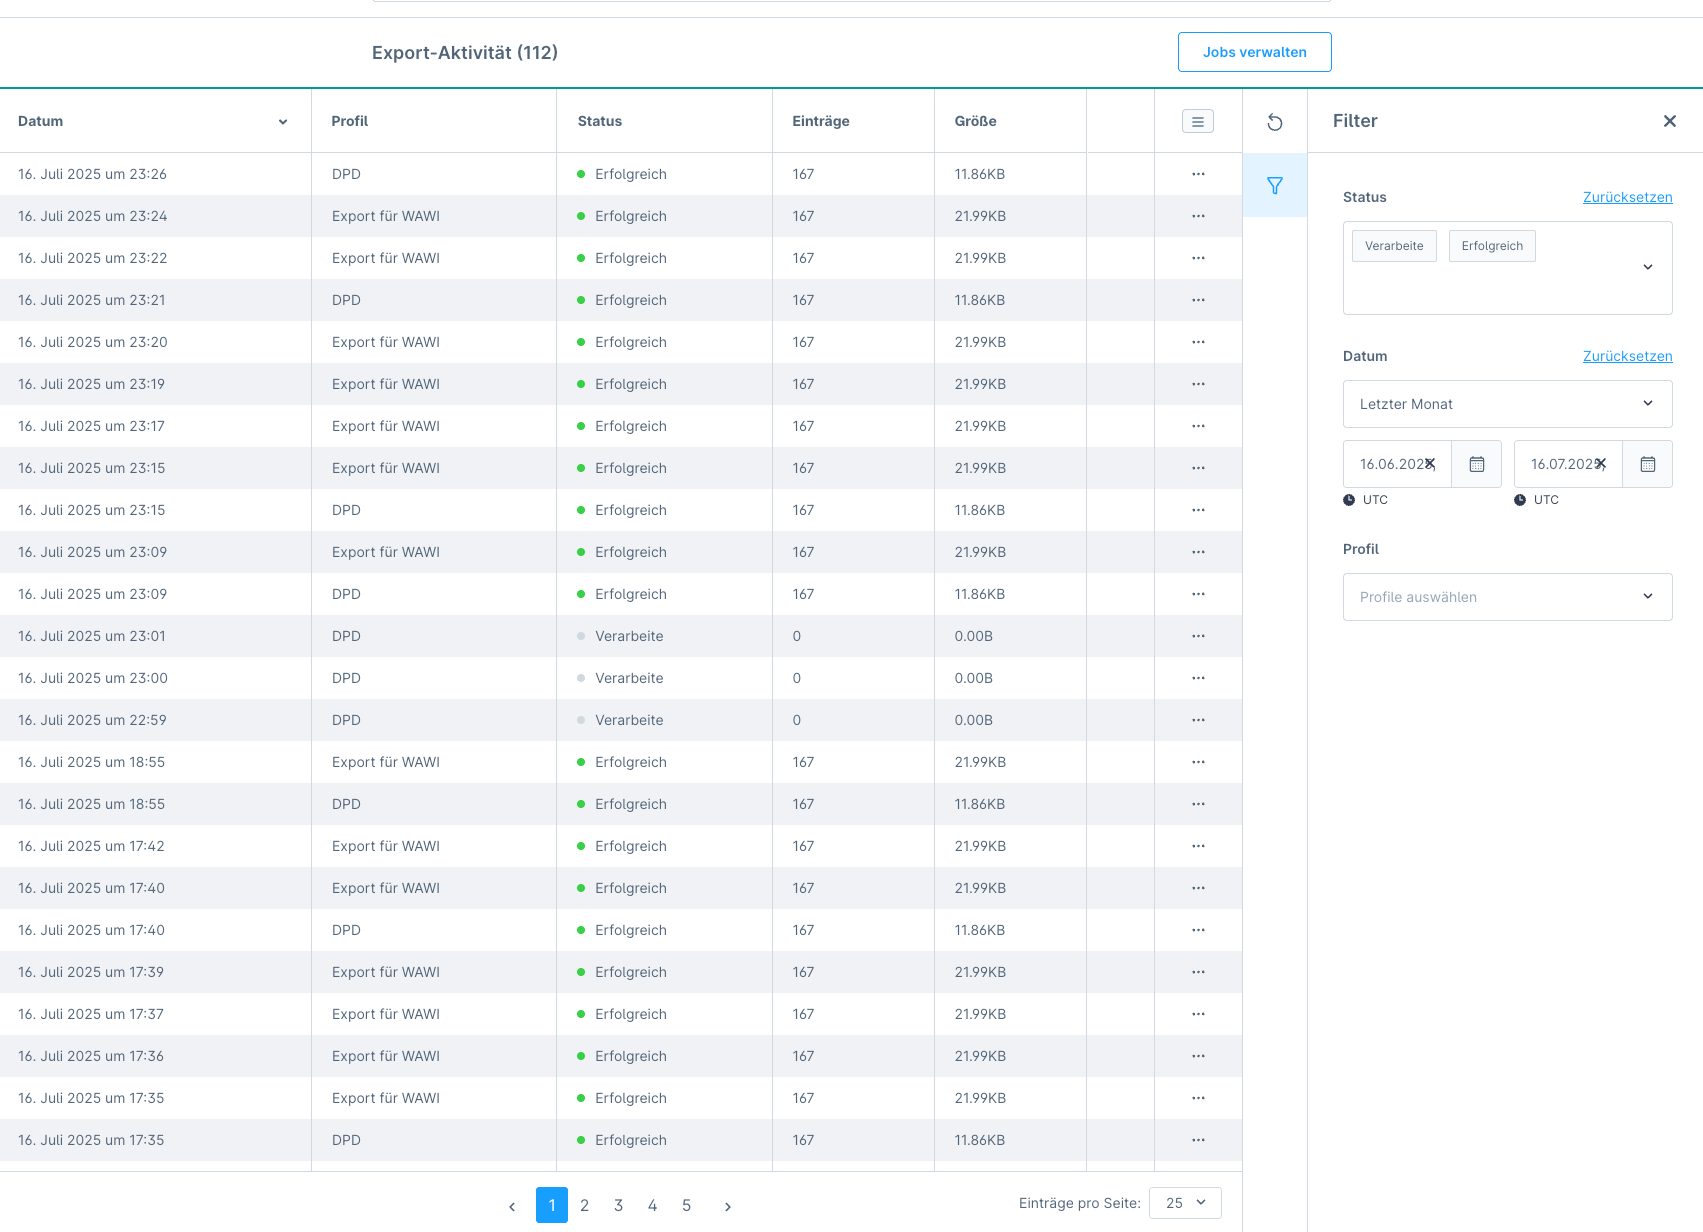
Task: Open actions menu for 17:39 row
Action: 1198,972
